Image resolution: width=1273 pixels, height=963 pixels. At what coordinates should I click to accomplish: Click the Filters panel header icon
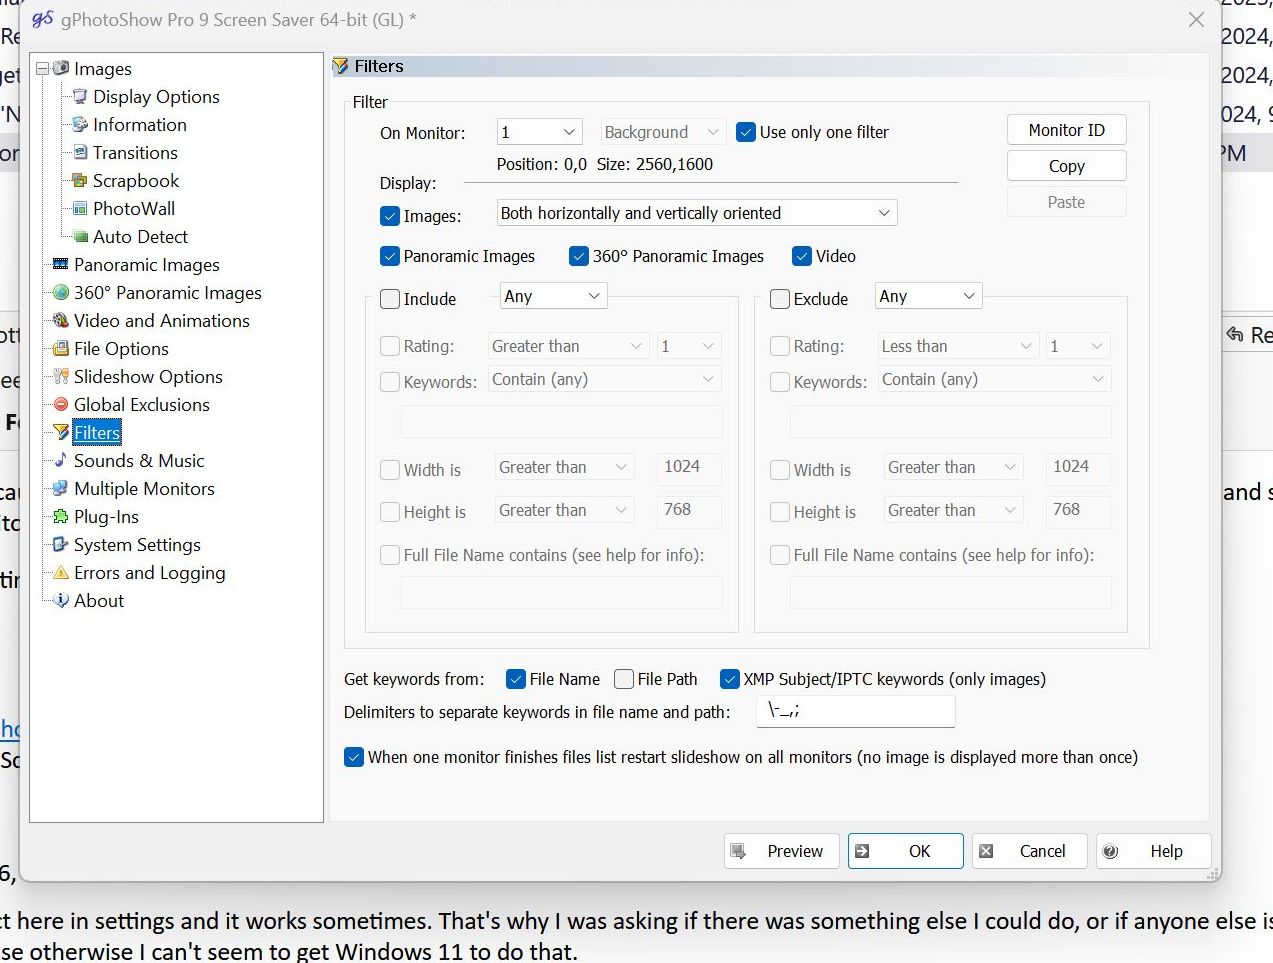(341, 66)
